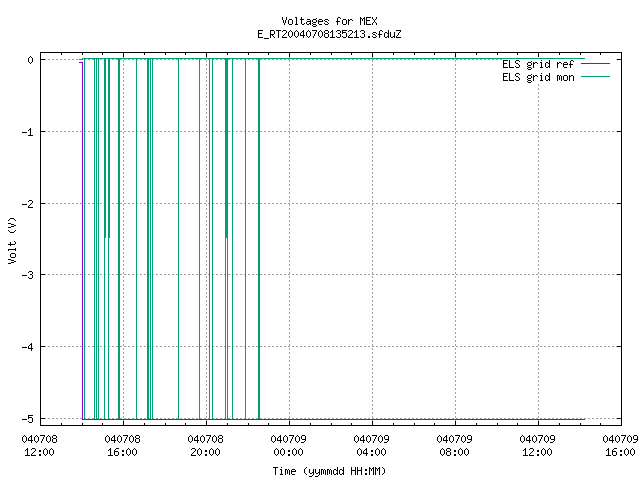Click y-axis tick label -5
Screen dimensions: 640x480
coord(27,419)
